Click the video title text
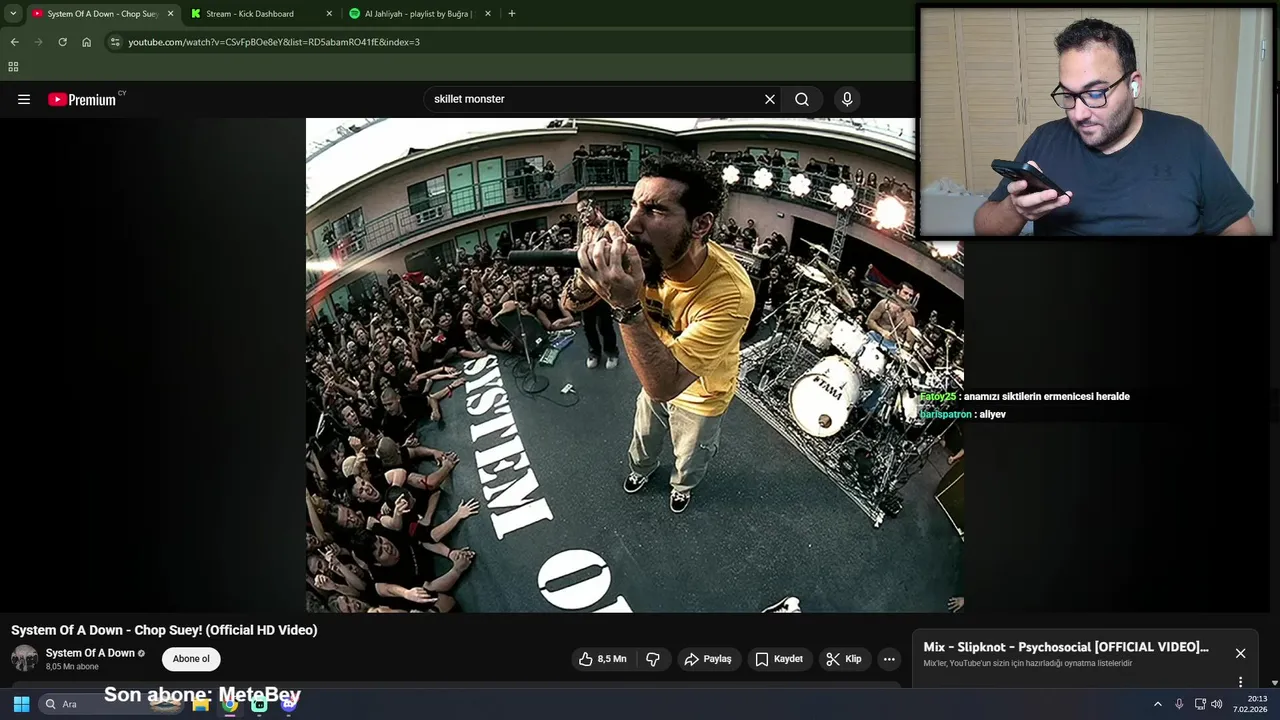 164,630
